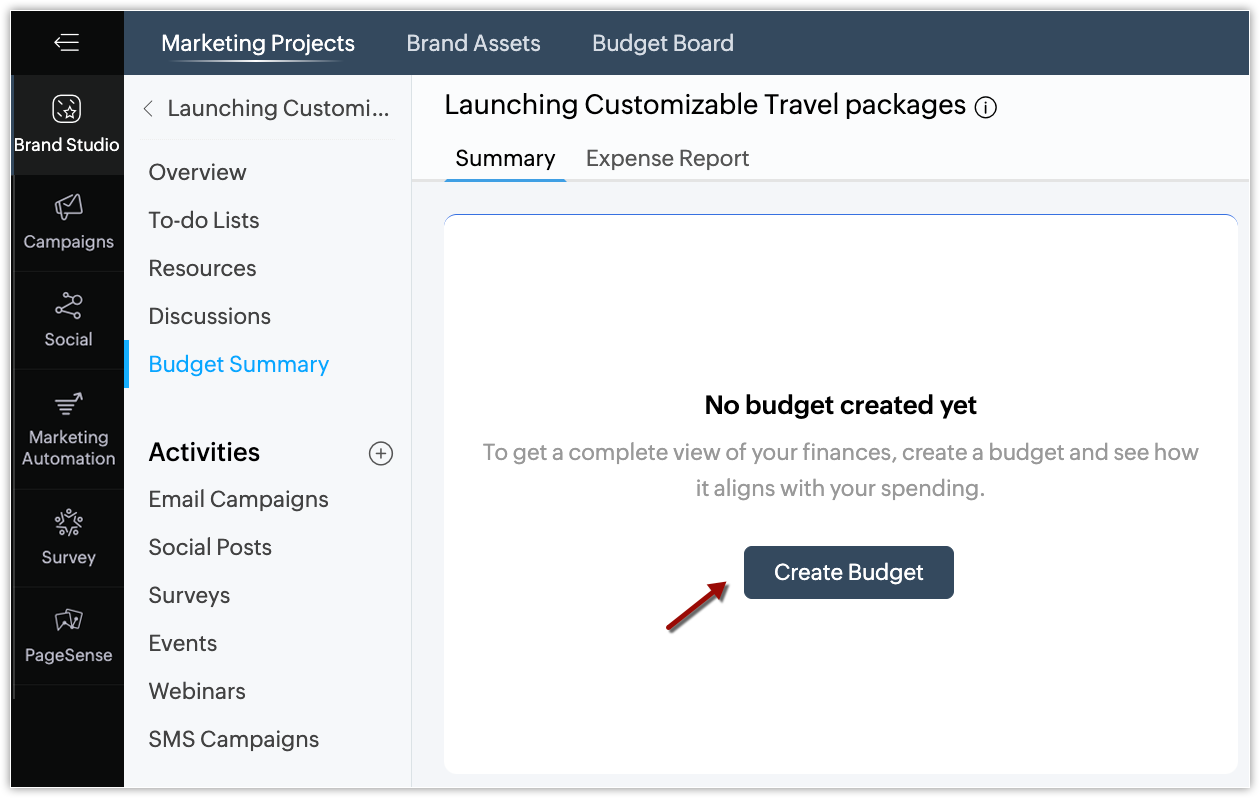Open the Marketing Automation icon
Viewport: 1260px width, 798px height.
tap(68, 404)
